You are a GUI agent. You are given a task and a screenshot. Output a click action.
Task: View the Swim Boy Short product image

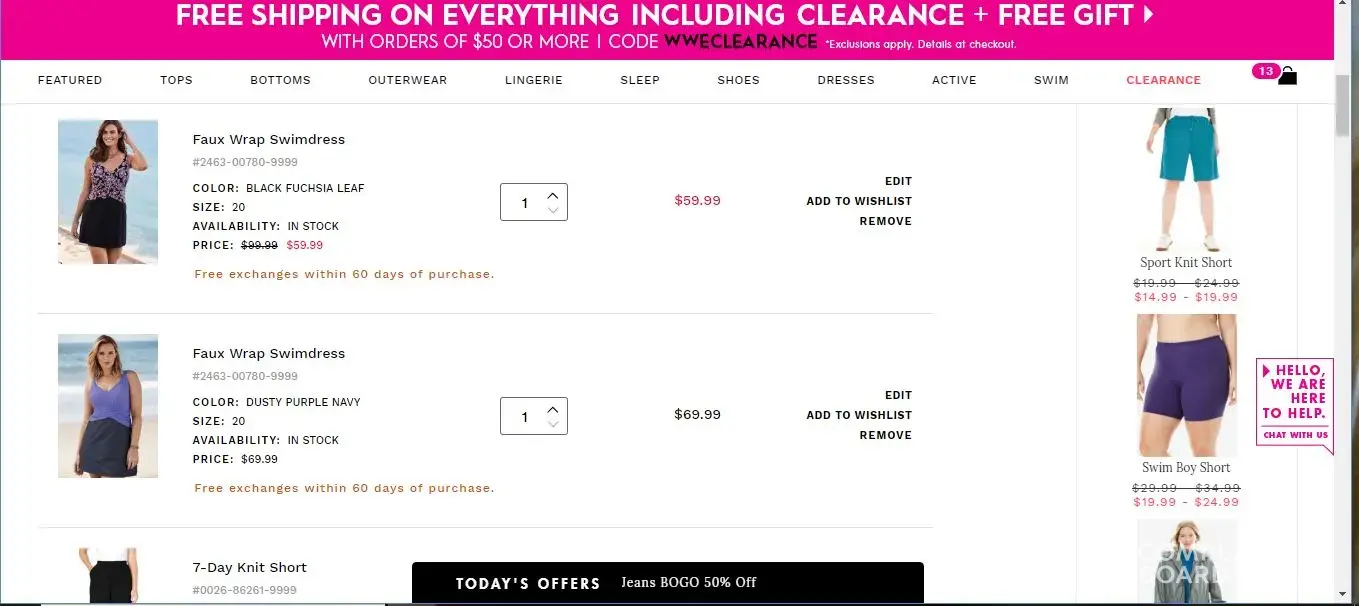[x=1187, y=385]
